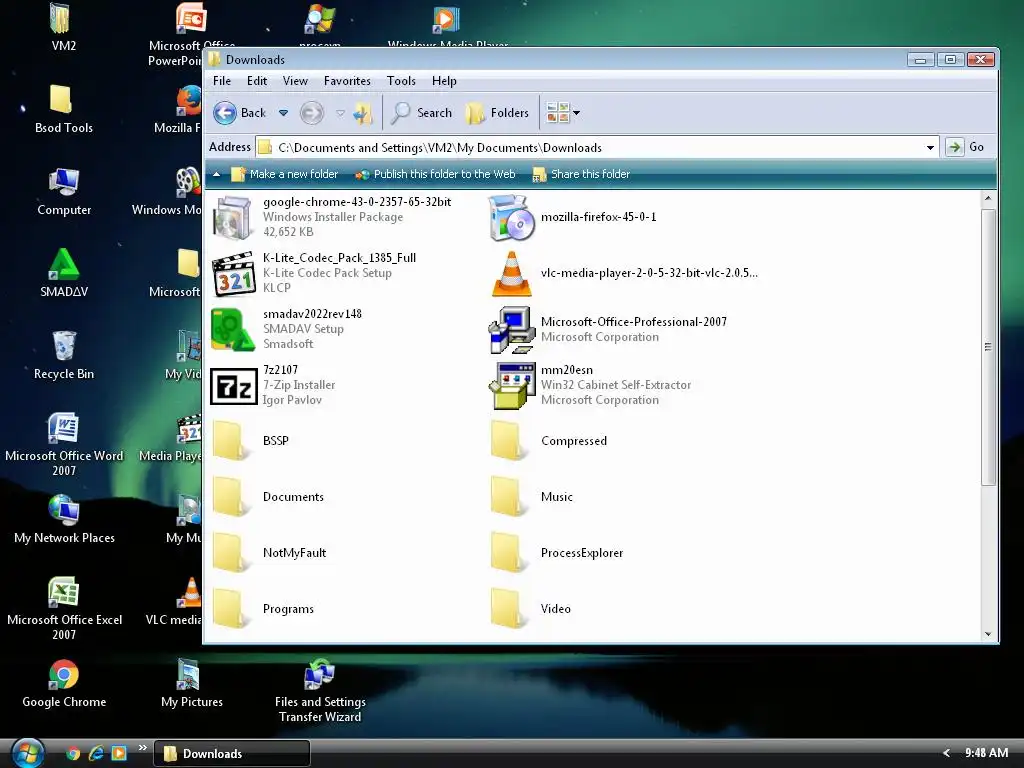
Task: Click Share this folder link
Action: (x=581, y=174)
